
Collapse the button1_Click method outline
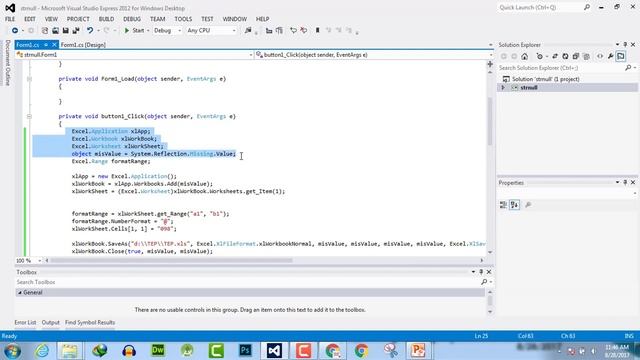[x=29, y=116]
